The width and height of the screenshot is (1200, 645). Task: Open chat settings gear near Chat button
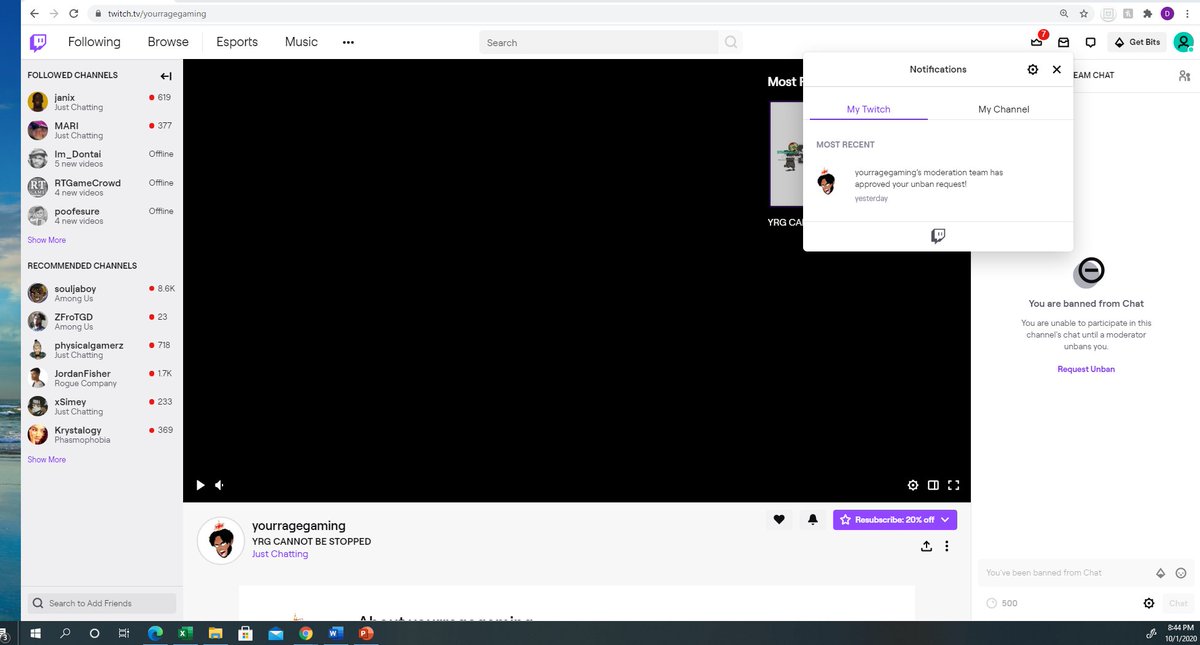click(x=1149, y=603)
